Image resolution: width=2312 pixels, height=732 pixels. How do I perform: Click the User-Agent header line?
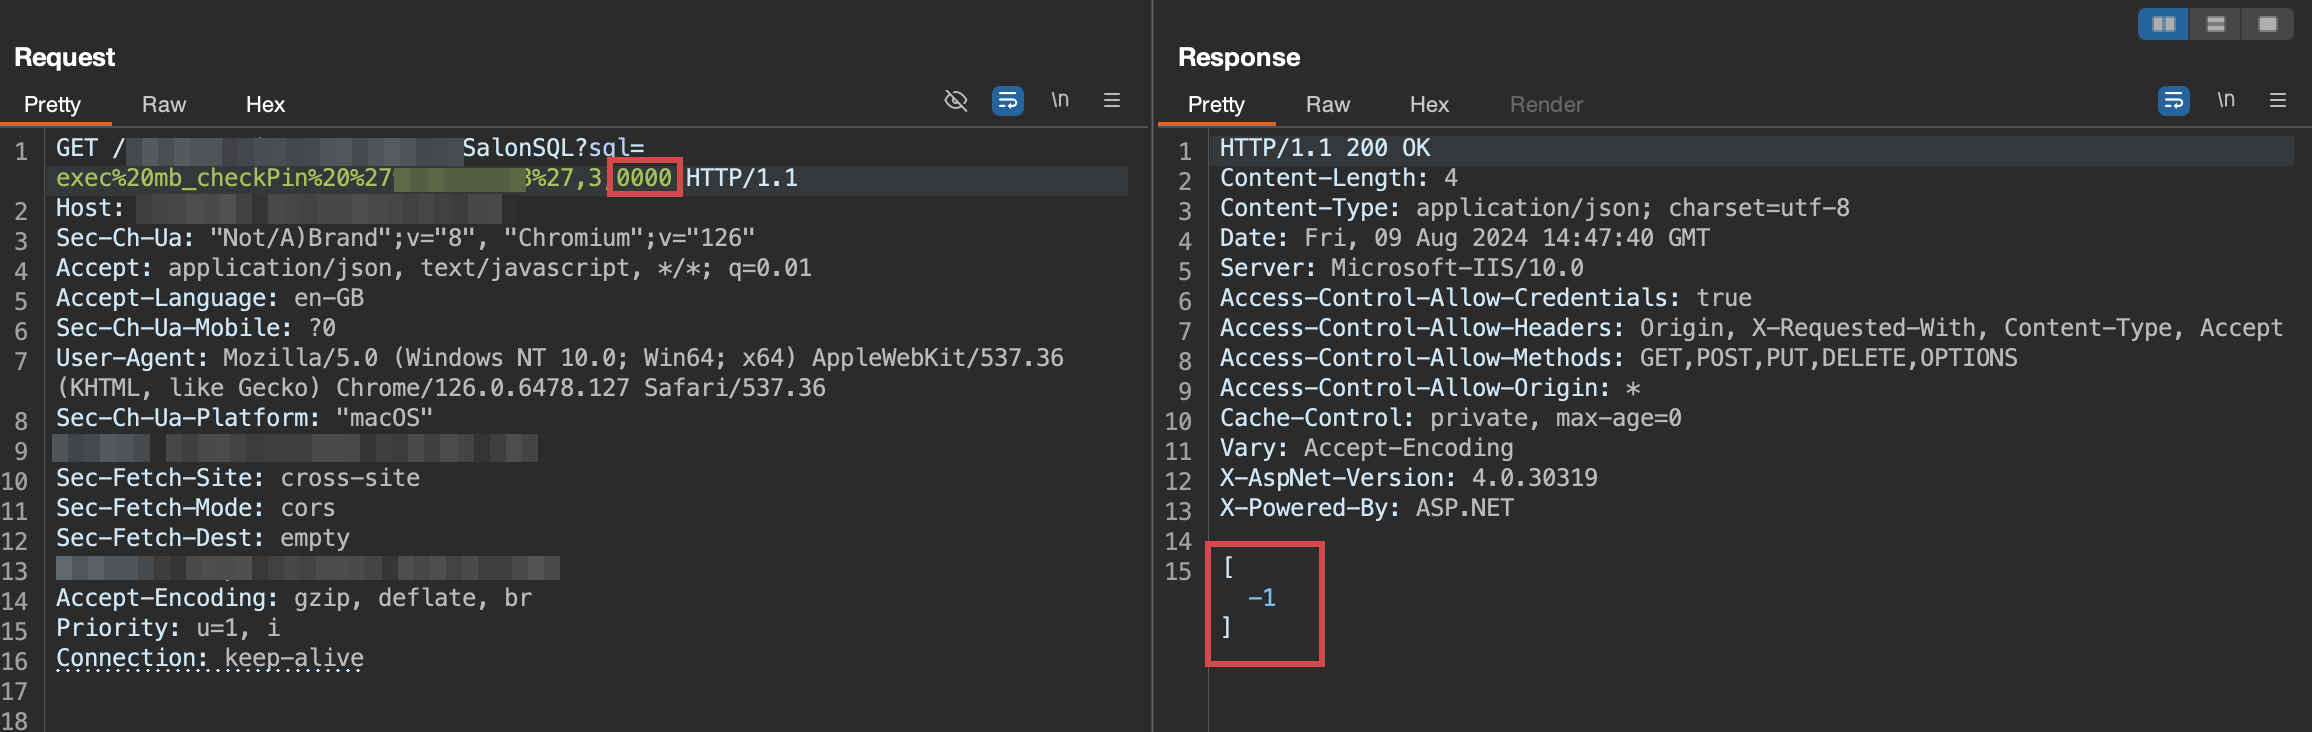[560, 373]
